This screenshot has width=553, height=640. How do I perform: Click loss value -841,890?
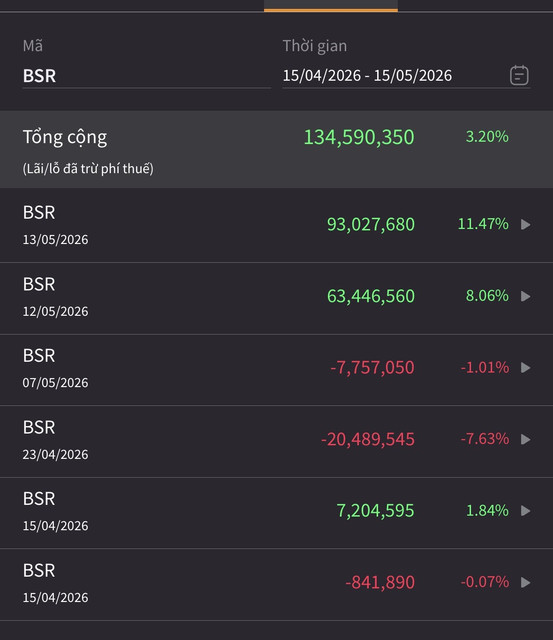point(380,582)
